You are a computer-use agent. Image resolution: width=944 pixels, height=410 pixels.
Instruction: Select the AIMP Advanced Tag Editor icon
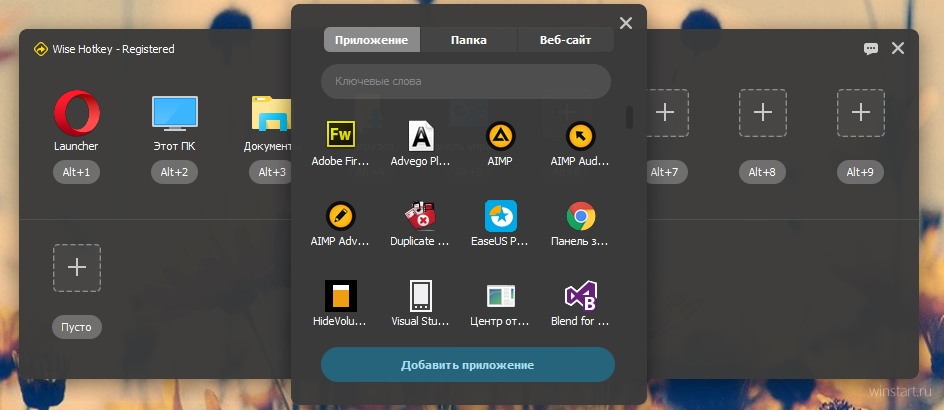[341, 216]
